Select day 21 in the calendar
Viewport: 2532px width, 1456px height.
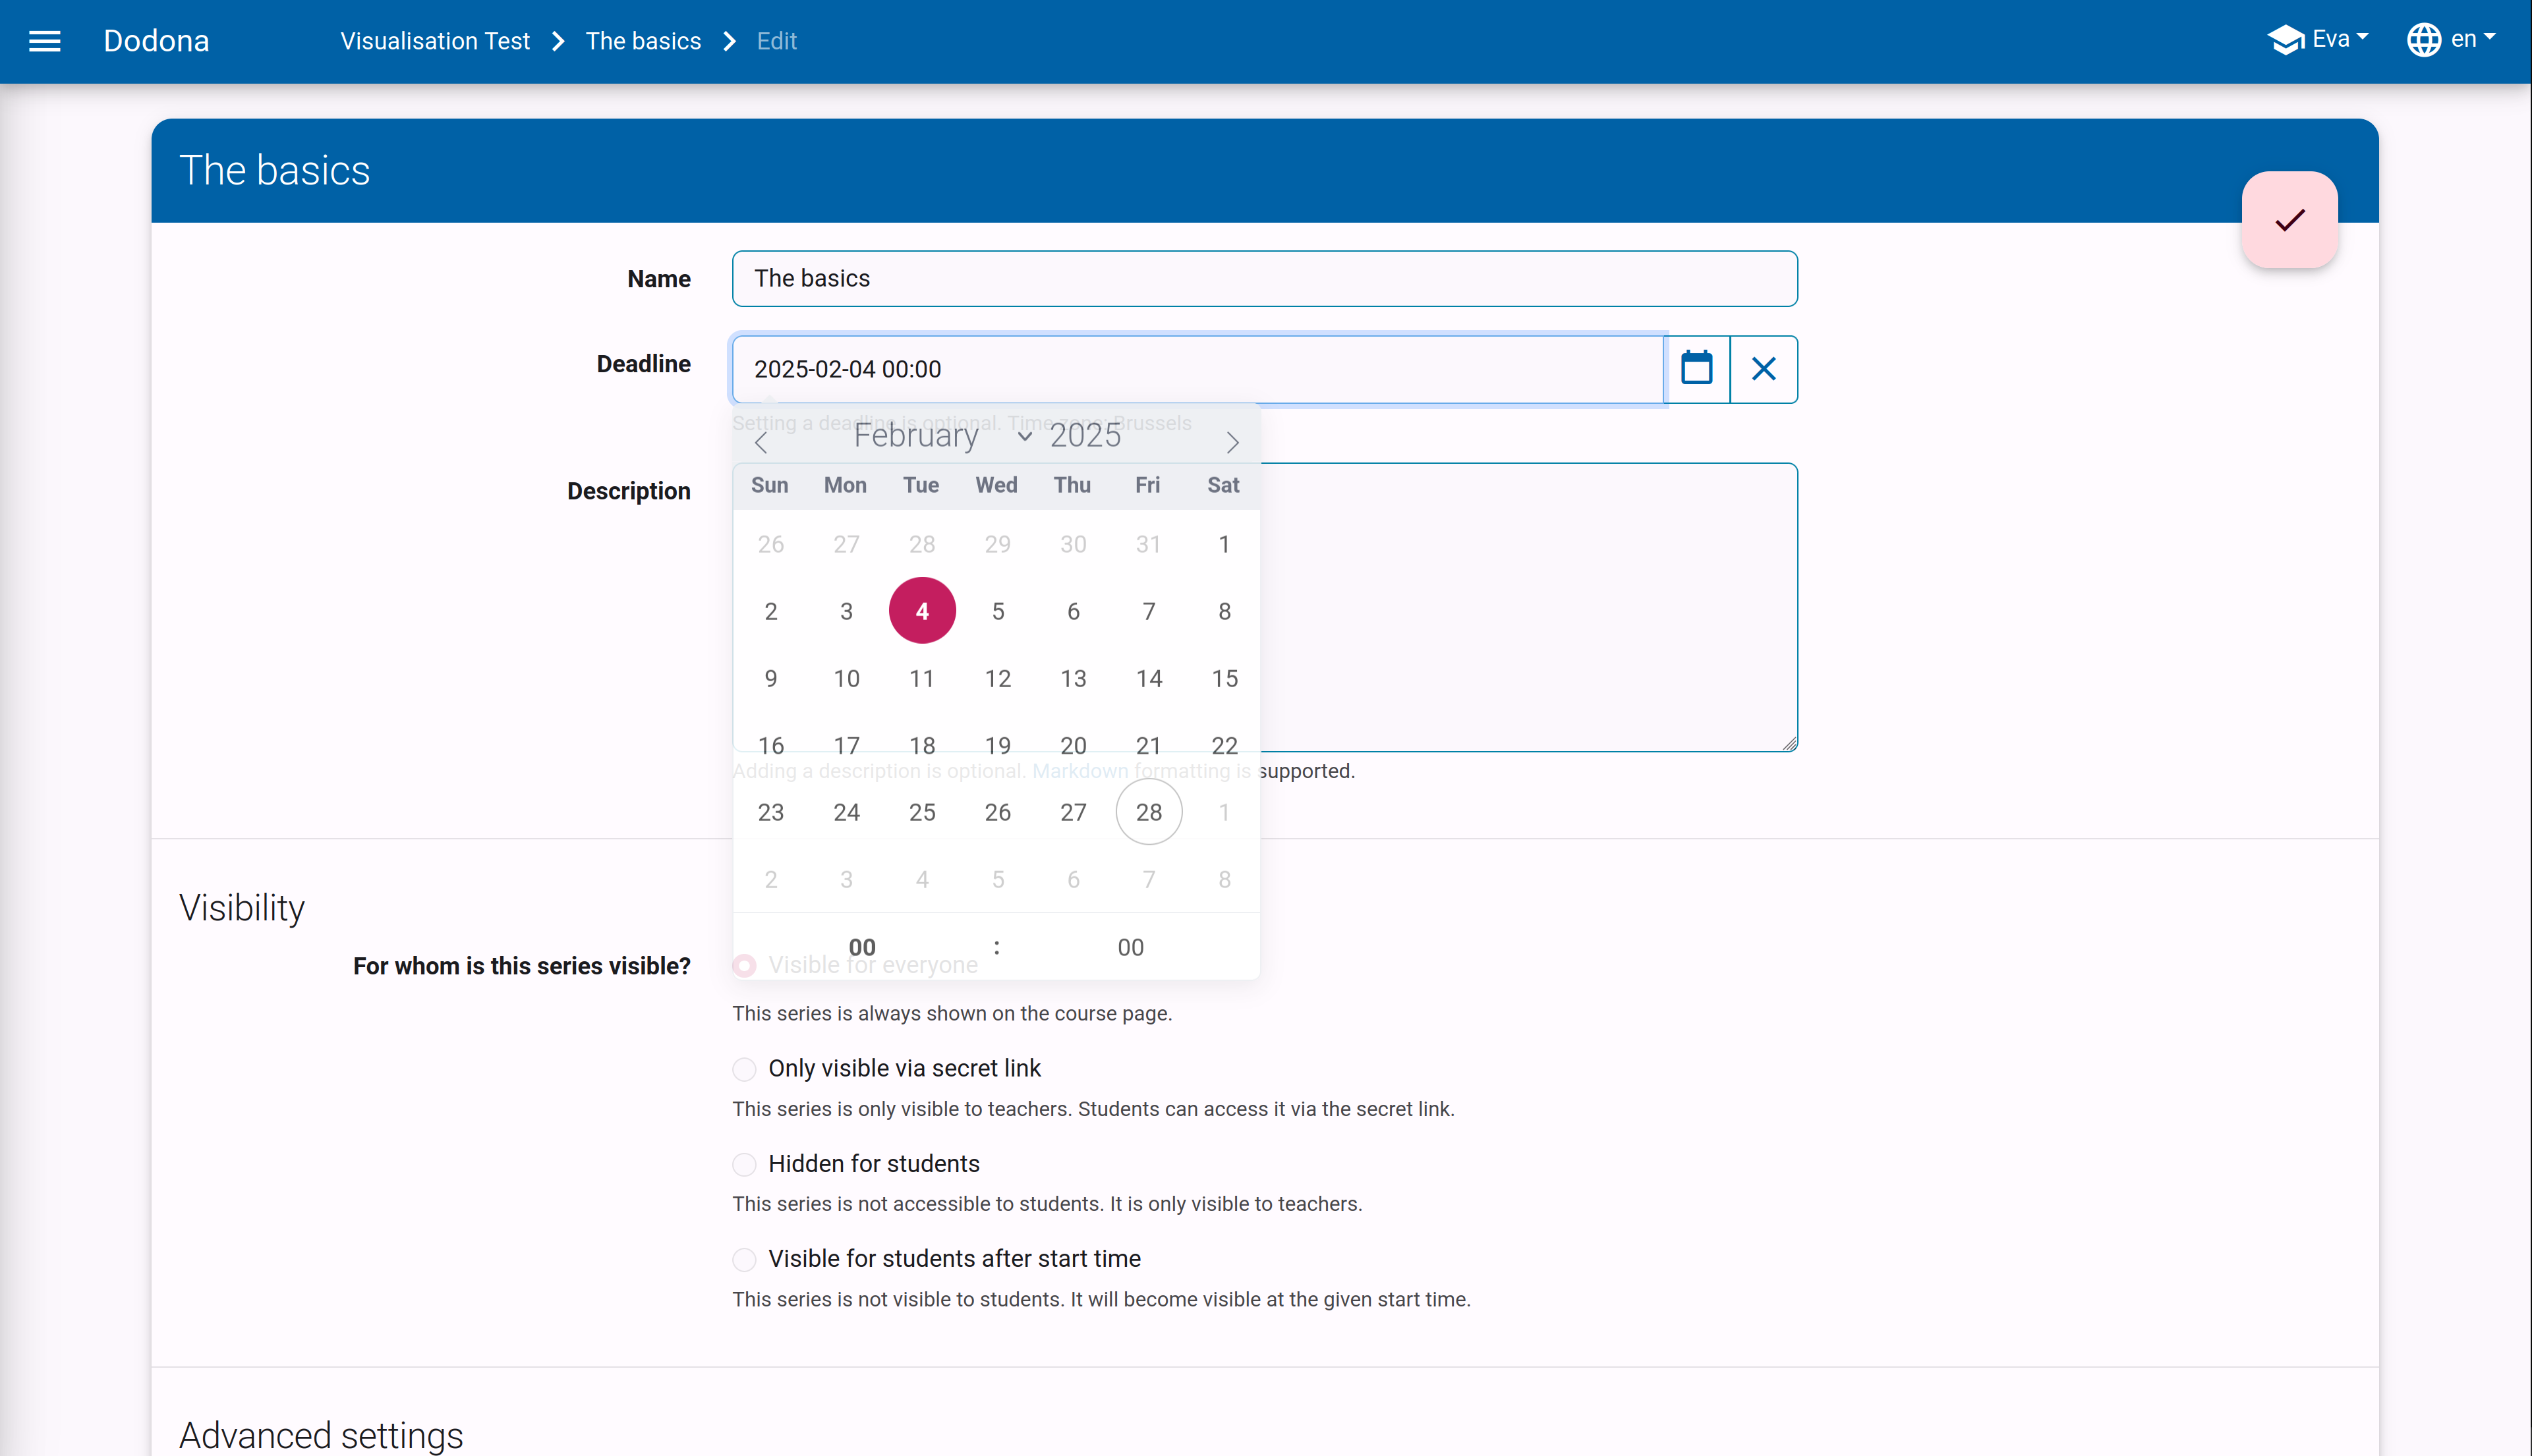[x=1149, y=745]
